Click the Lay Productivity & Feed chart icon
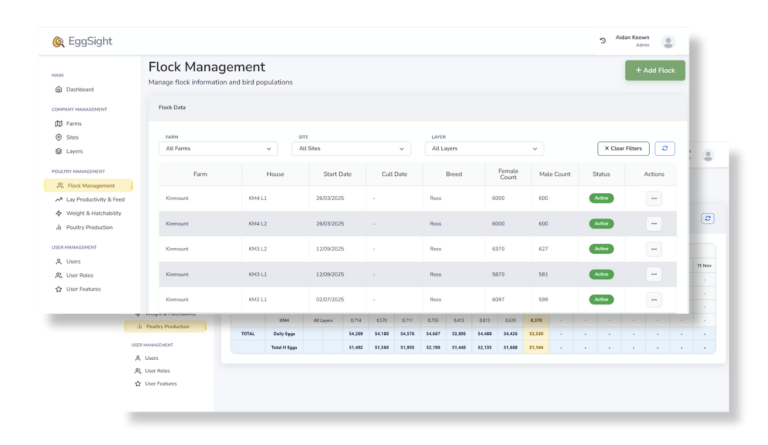 click(59, 199)
